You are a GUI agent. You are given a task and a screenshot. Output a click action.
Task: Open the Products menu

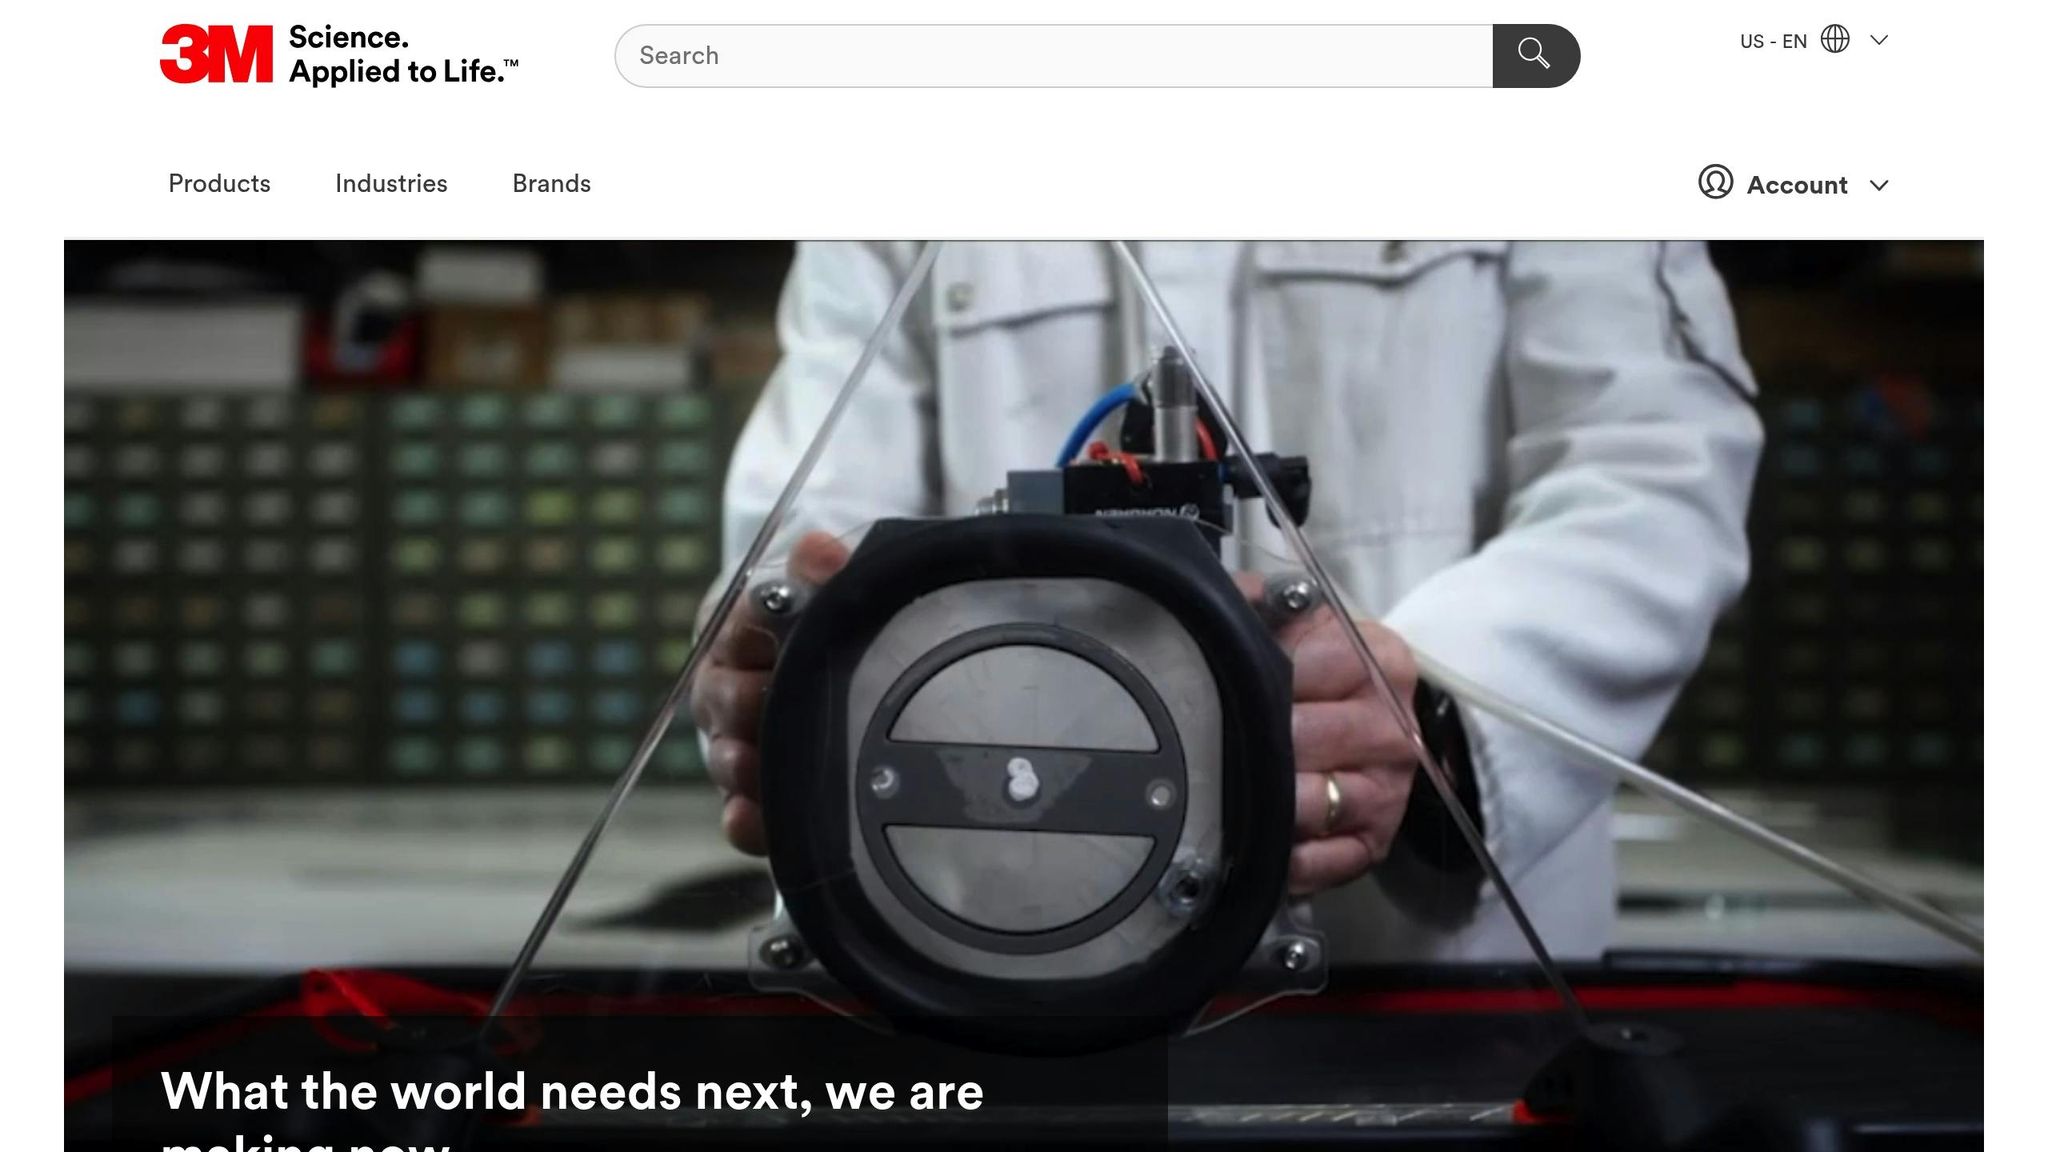219,184
